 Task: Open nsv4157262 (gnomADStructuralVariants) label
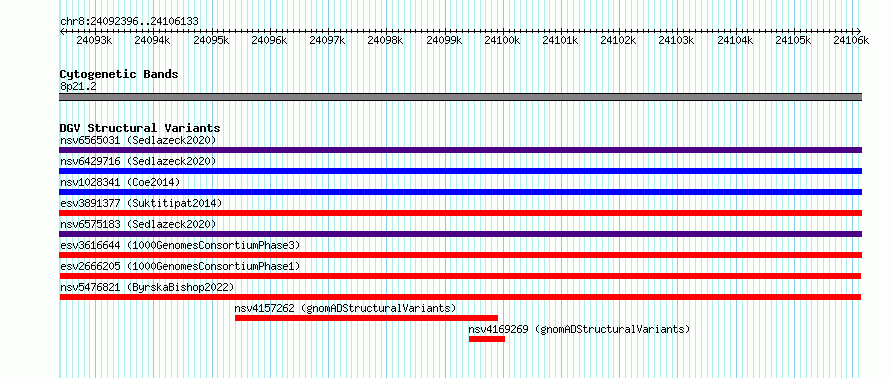(346, 308)
